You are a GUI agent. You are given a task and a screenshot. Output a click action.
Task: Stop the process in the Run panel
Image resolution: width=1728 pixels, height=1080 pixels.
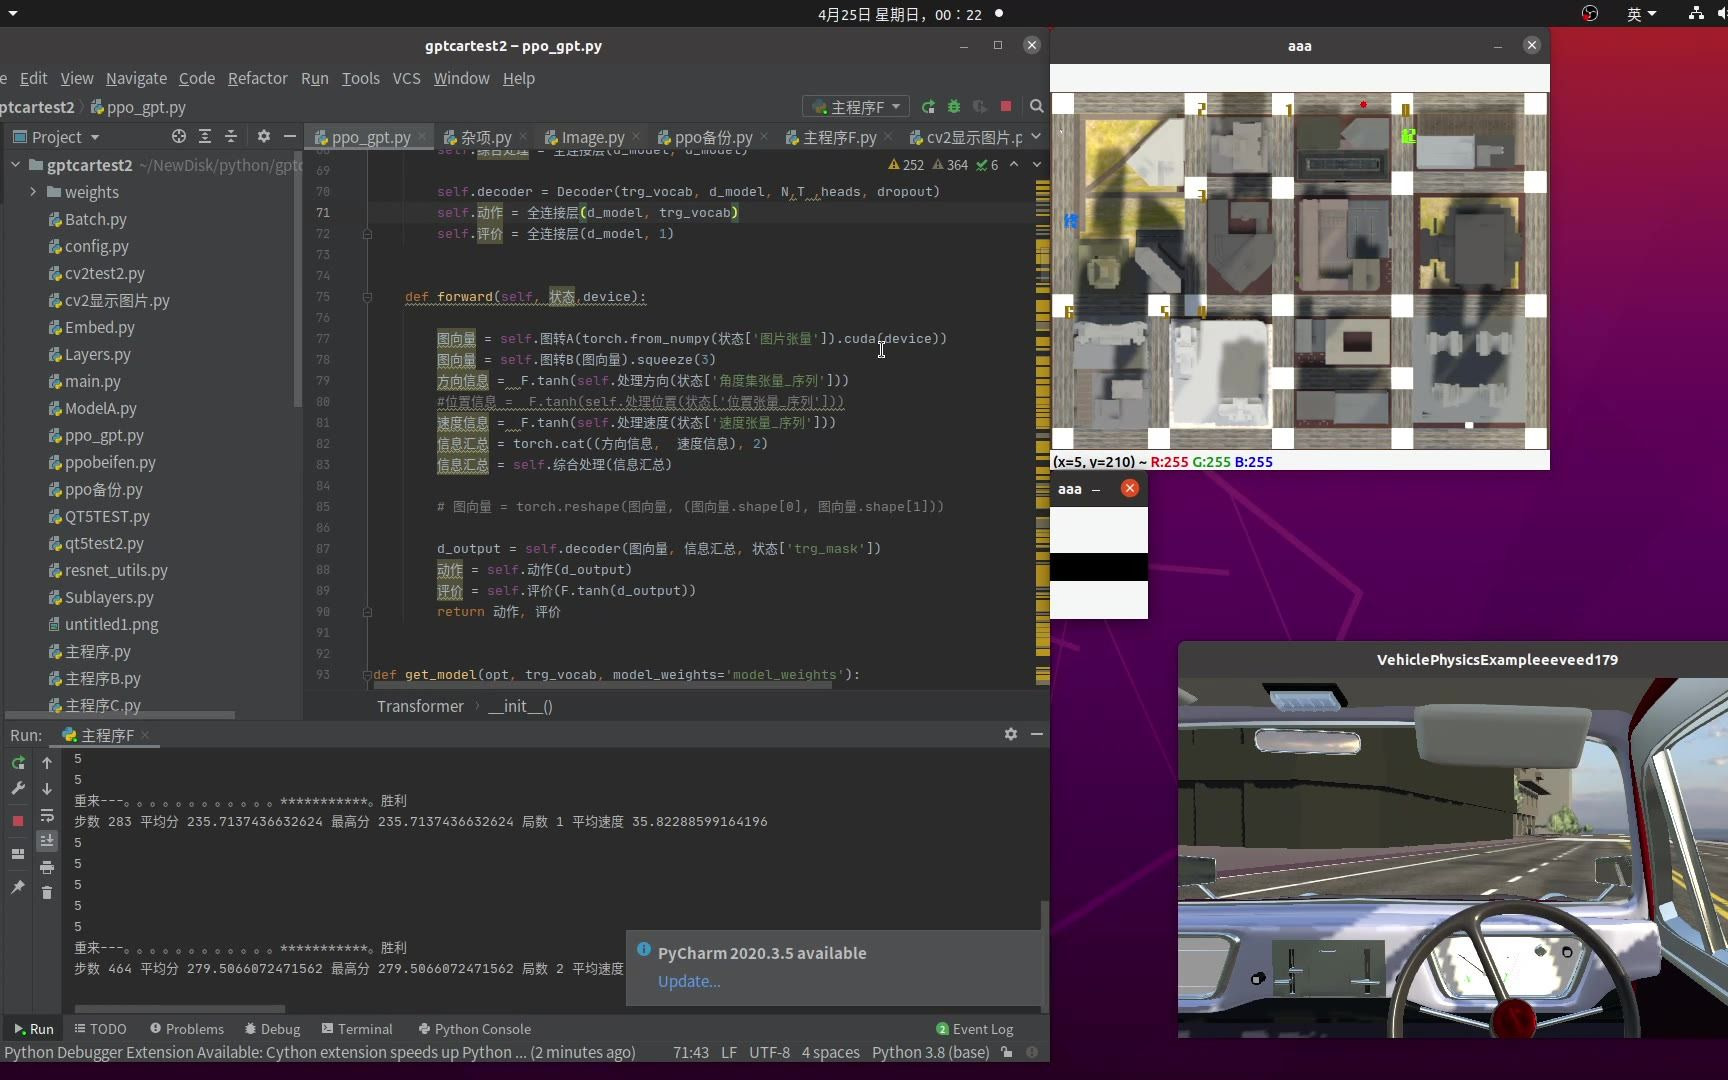[18, 821]
